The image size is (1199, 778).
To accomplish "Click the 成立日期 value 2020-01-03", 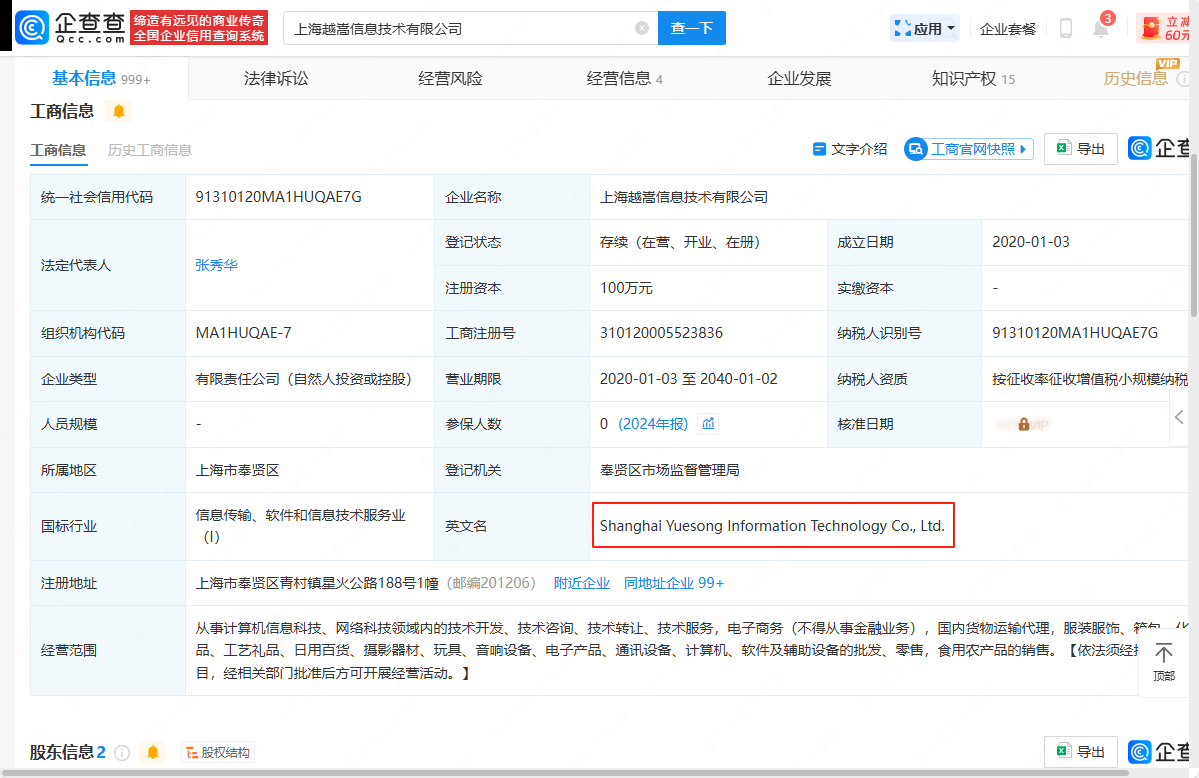I will pos(1031,242).
